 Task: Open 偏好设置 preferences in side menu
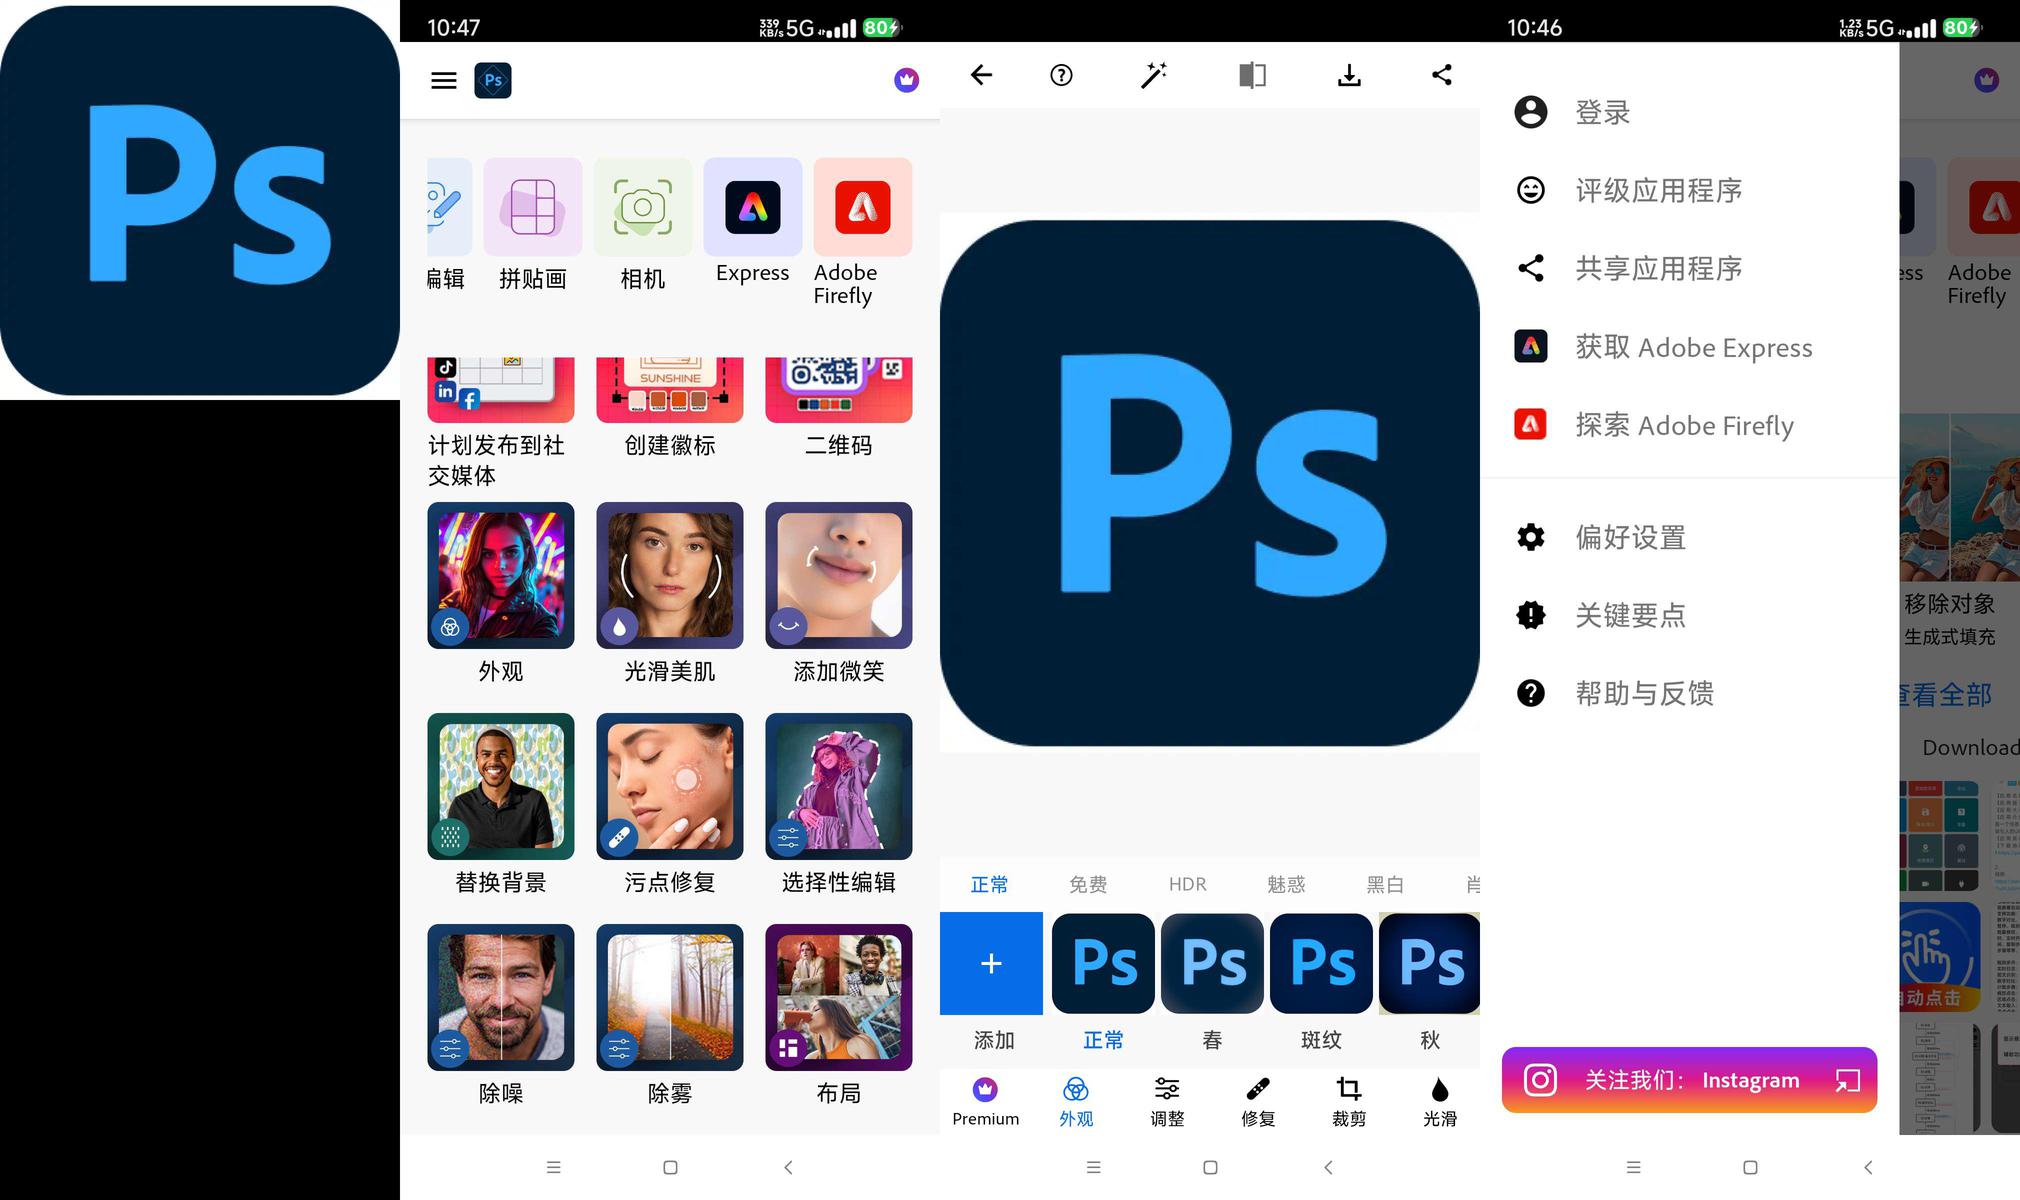pos(1690,537)
